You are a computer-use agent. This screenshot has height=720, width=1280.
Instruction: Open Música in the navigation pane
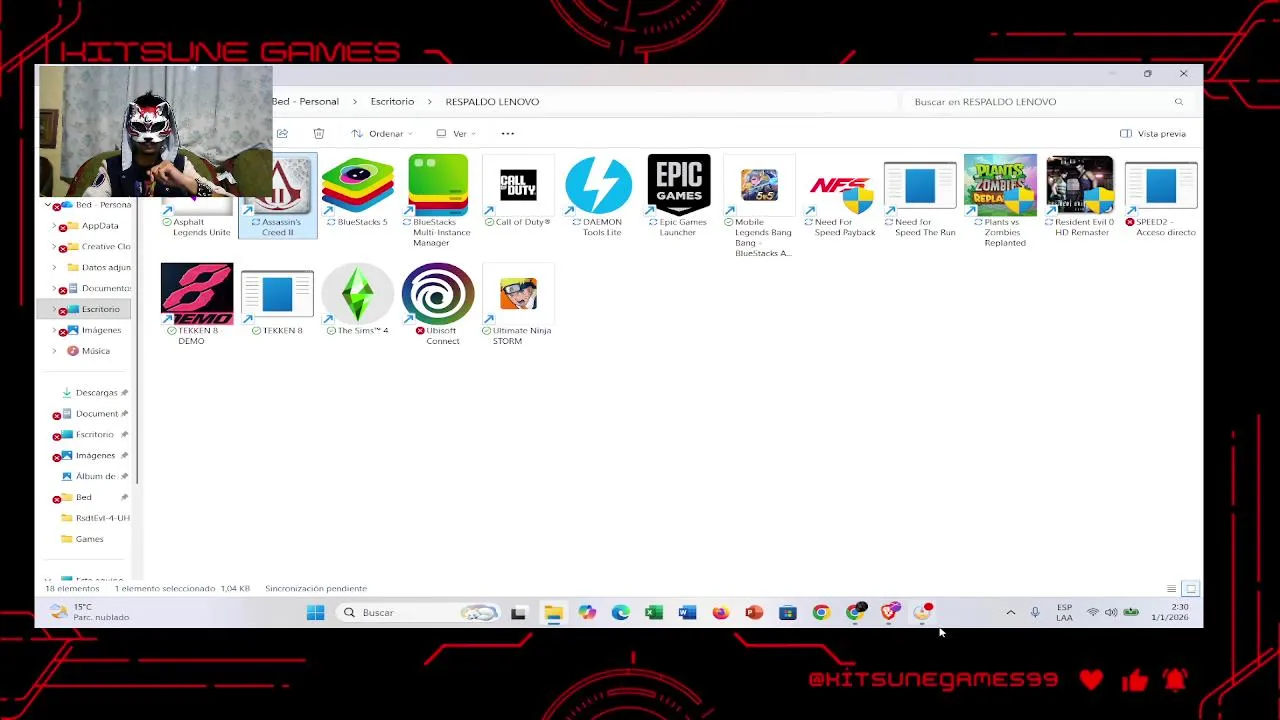pos(96,351)
